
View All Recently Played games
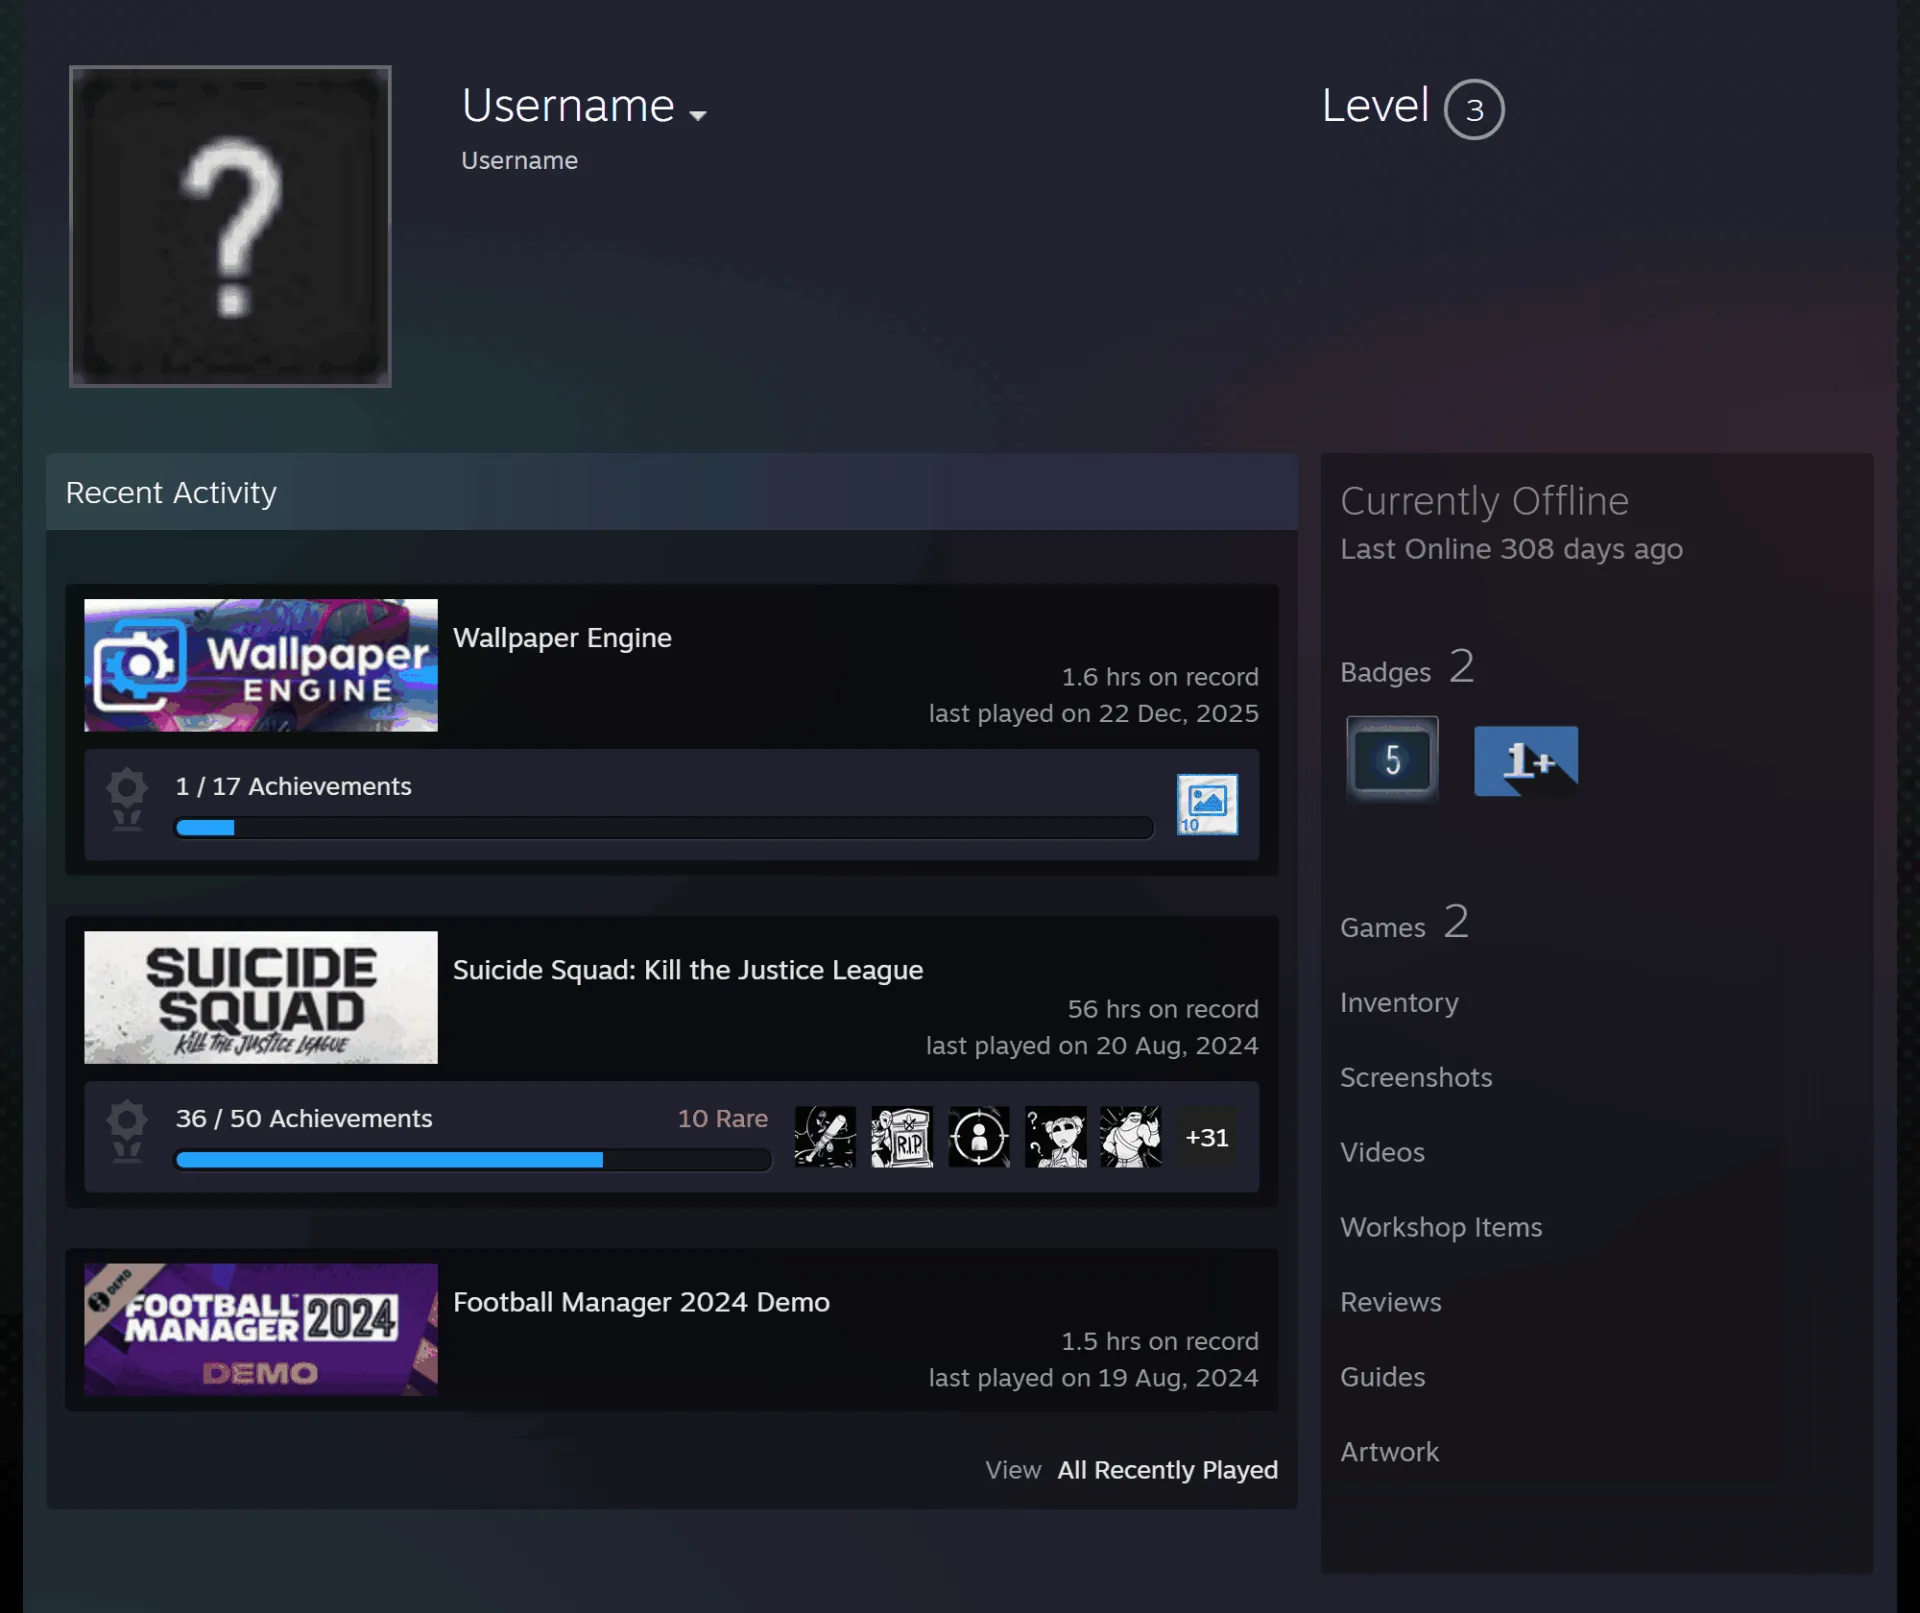(x=1167, y=1470)
